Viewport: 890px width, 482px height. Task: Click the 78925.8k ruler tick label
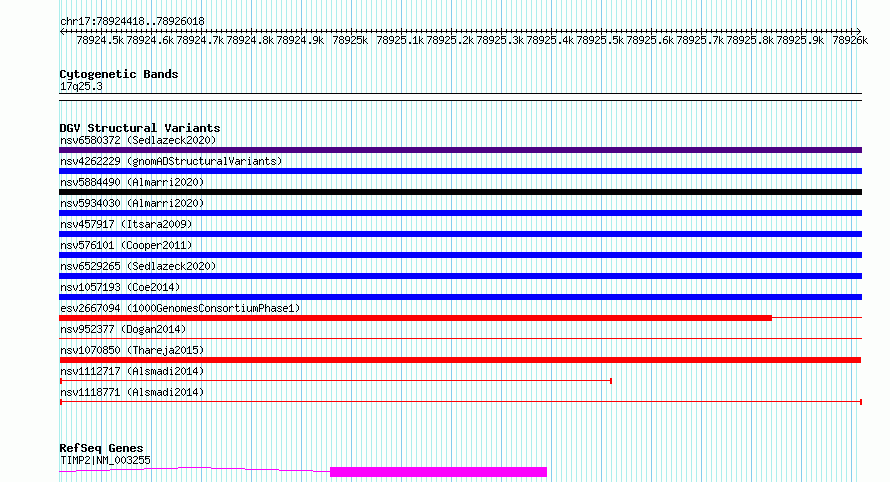[750, 41]
